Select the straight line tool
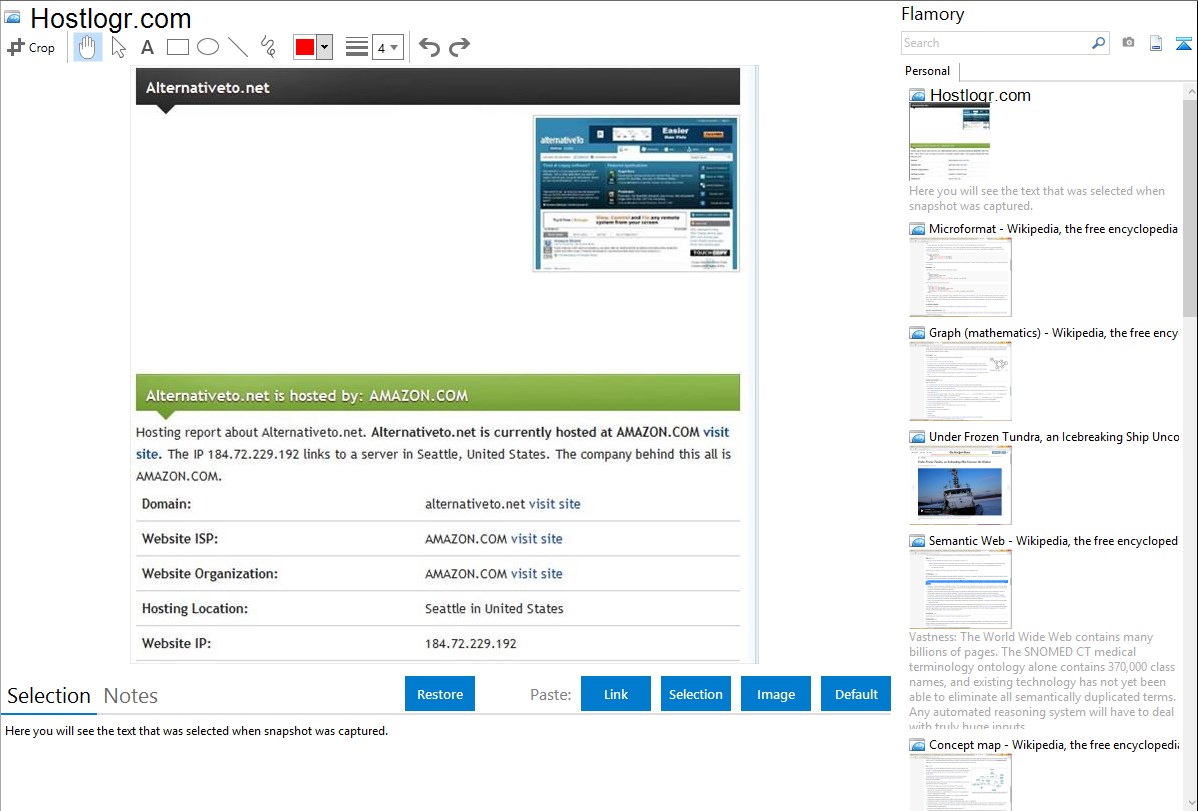The height and width of the screenshot is (811, 1198). coord(238,47)
